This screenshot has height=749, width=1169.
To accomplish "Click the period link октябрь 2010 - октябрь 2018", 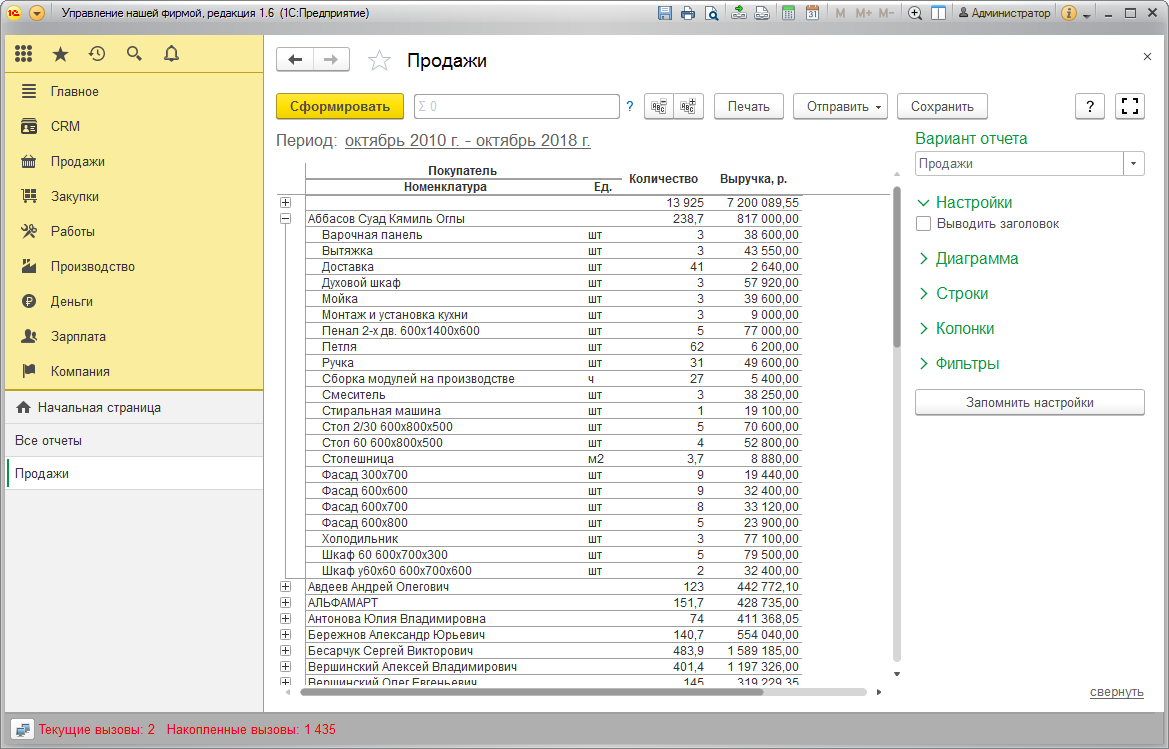I will [x=467, y=140].
